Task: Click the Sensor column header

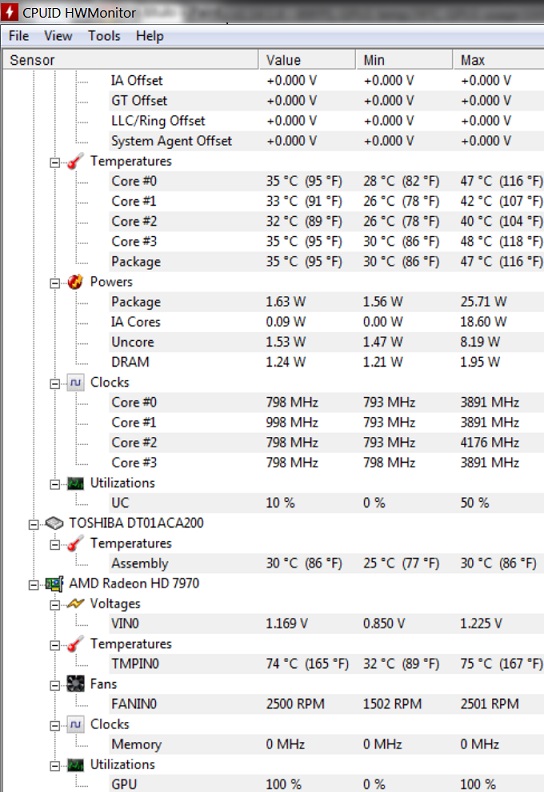Action: [x=130, y=60]
